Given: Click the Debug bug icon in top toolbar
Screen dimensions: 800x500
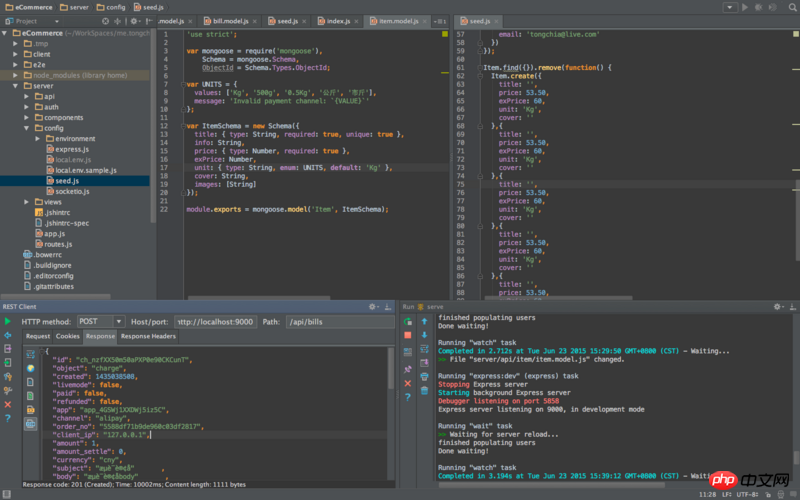Looking at the screenshot, I should click(x=759, y=7).
